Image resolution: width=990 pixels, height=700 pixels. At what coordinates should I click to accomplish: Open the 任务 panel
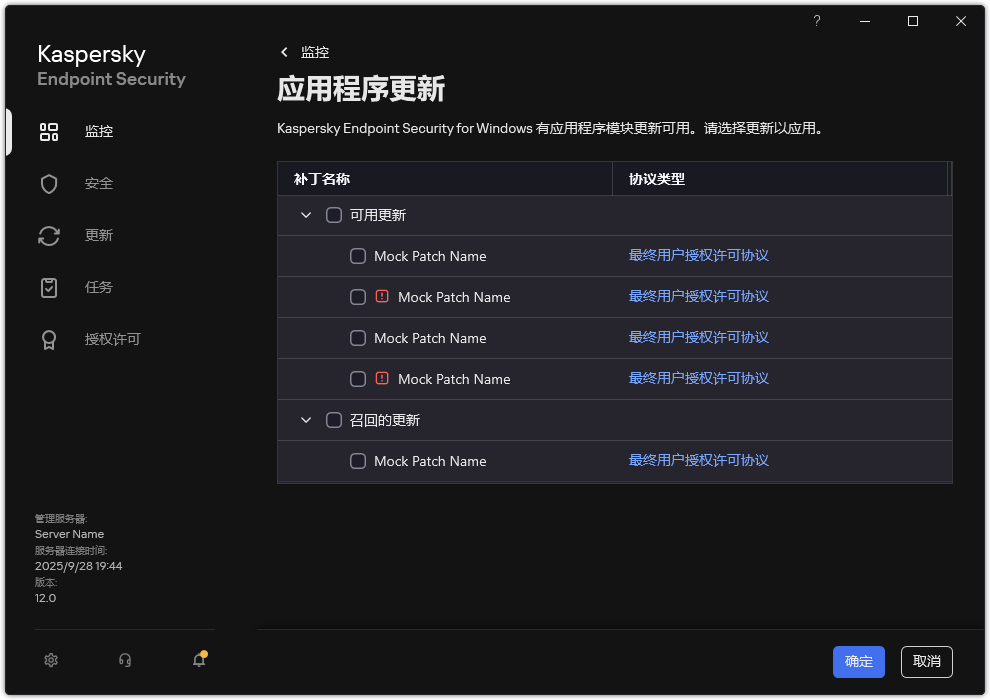97,287
